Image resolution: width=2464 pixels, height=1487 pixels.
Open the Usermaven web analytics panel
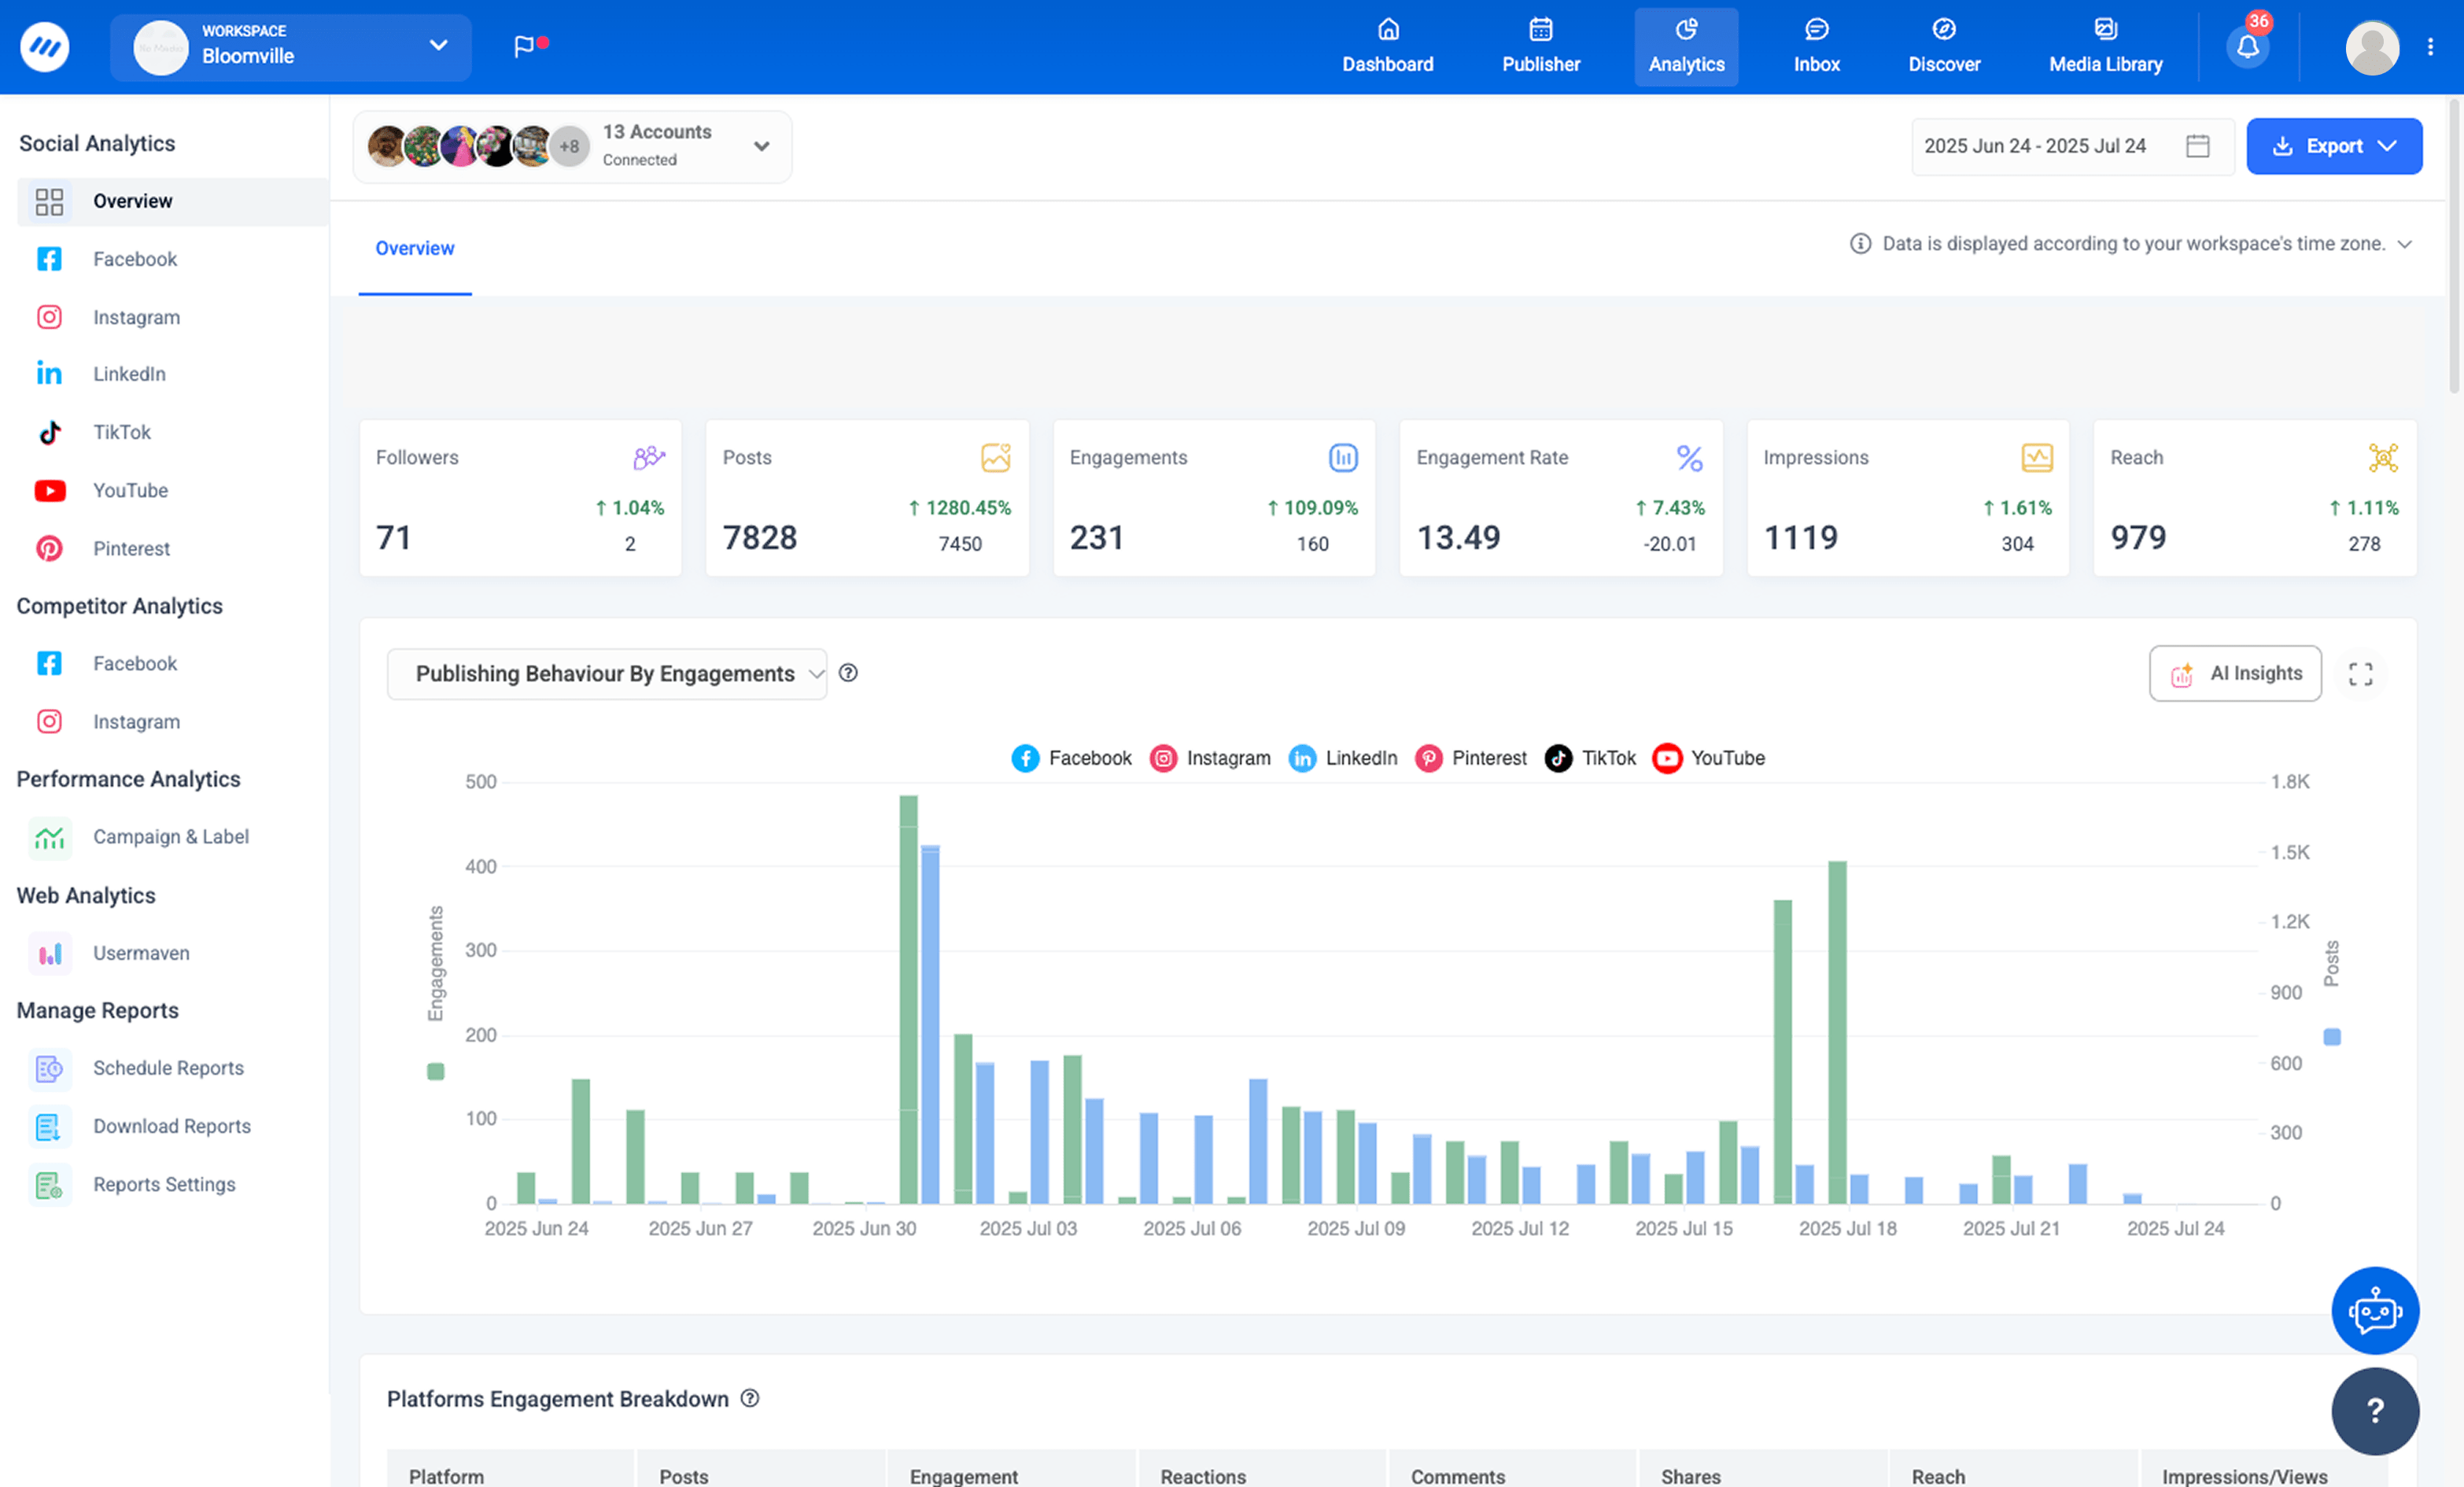141,952
